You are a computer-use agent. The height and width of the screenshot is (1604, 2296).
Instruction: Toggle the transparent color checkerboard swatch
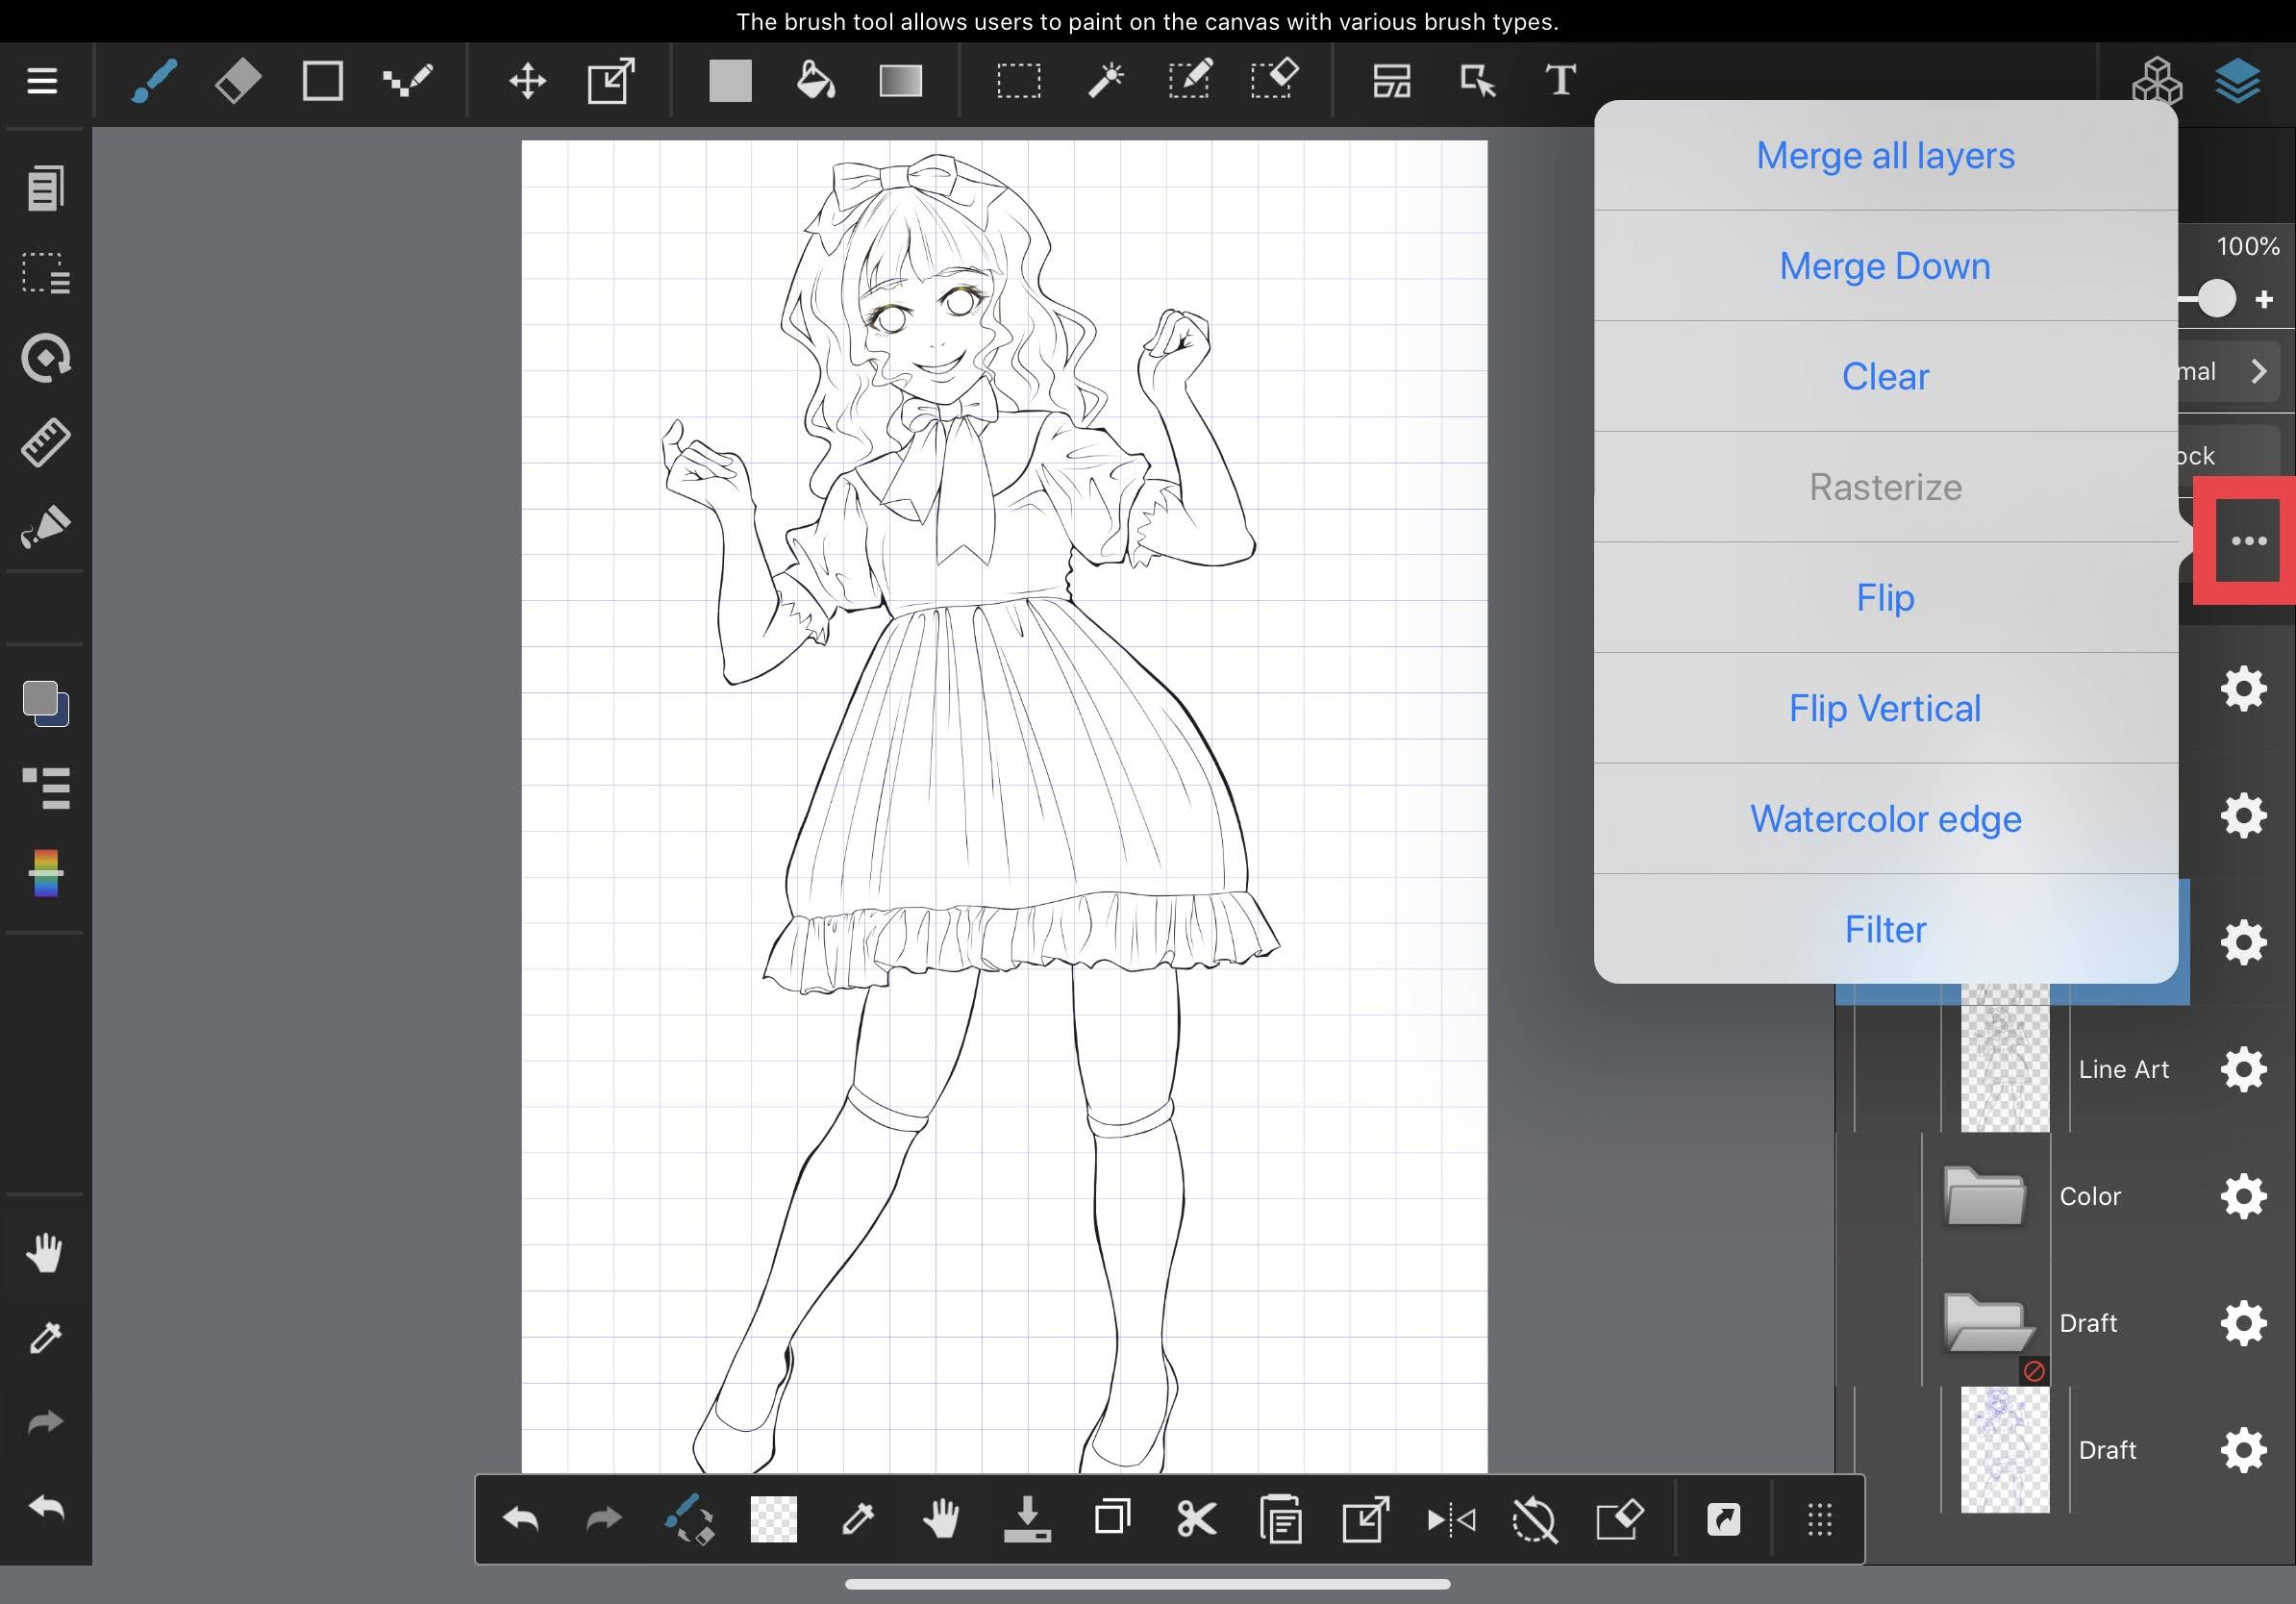tap(774, 1520)
